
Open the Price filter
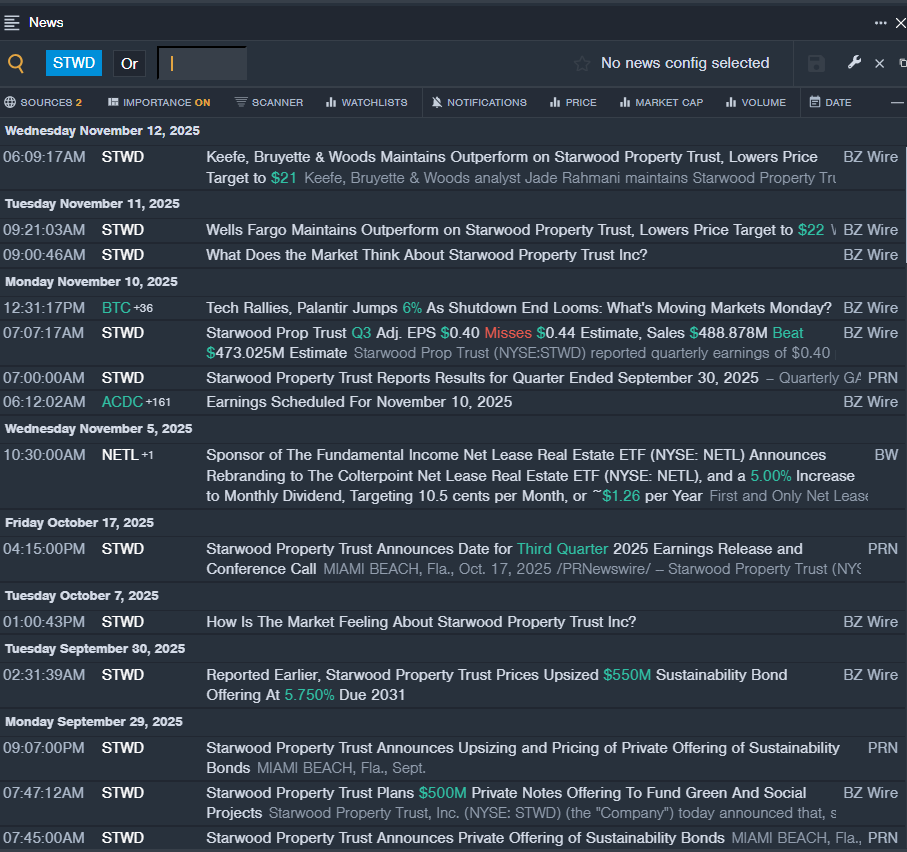click(x=573, y=102)
